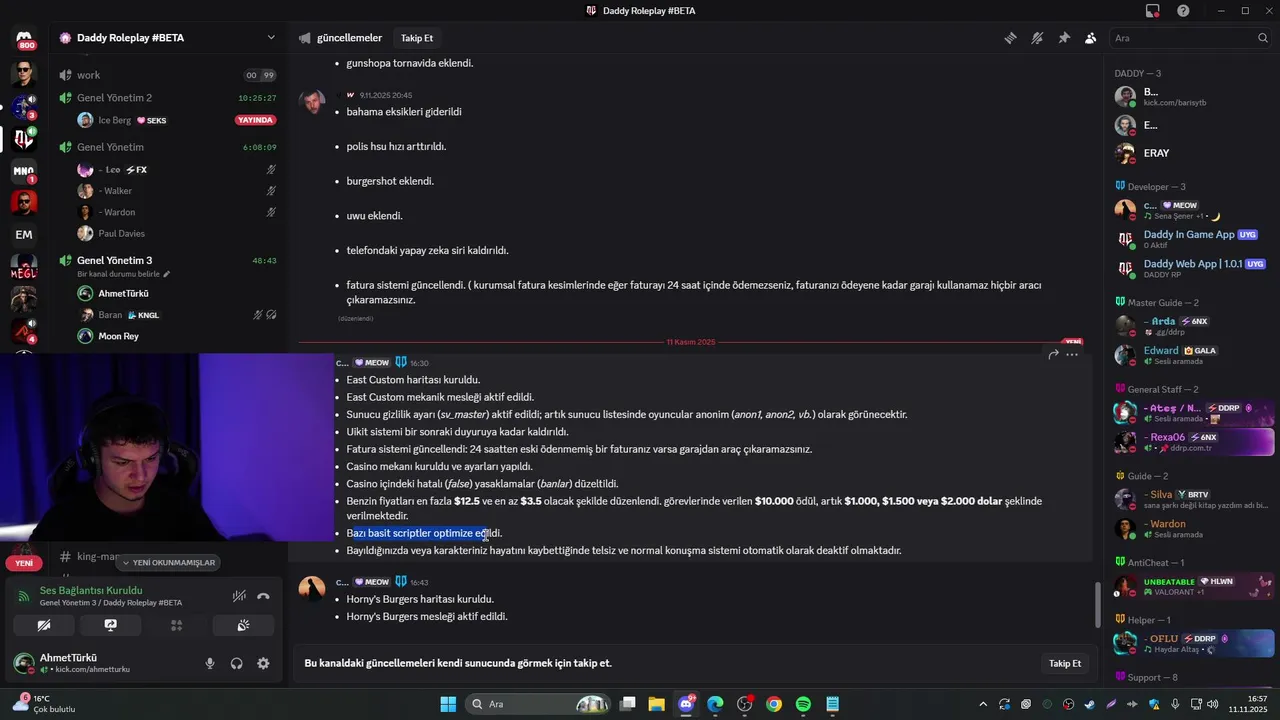
Task: Disconnect from the Genel Yönetim 3 voice call
Action: tap(263, 596)
